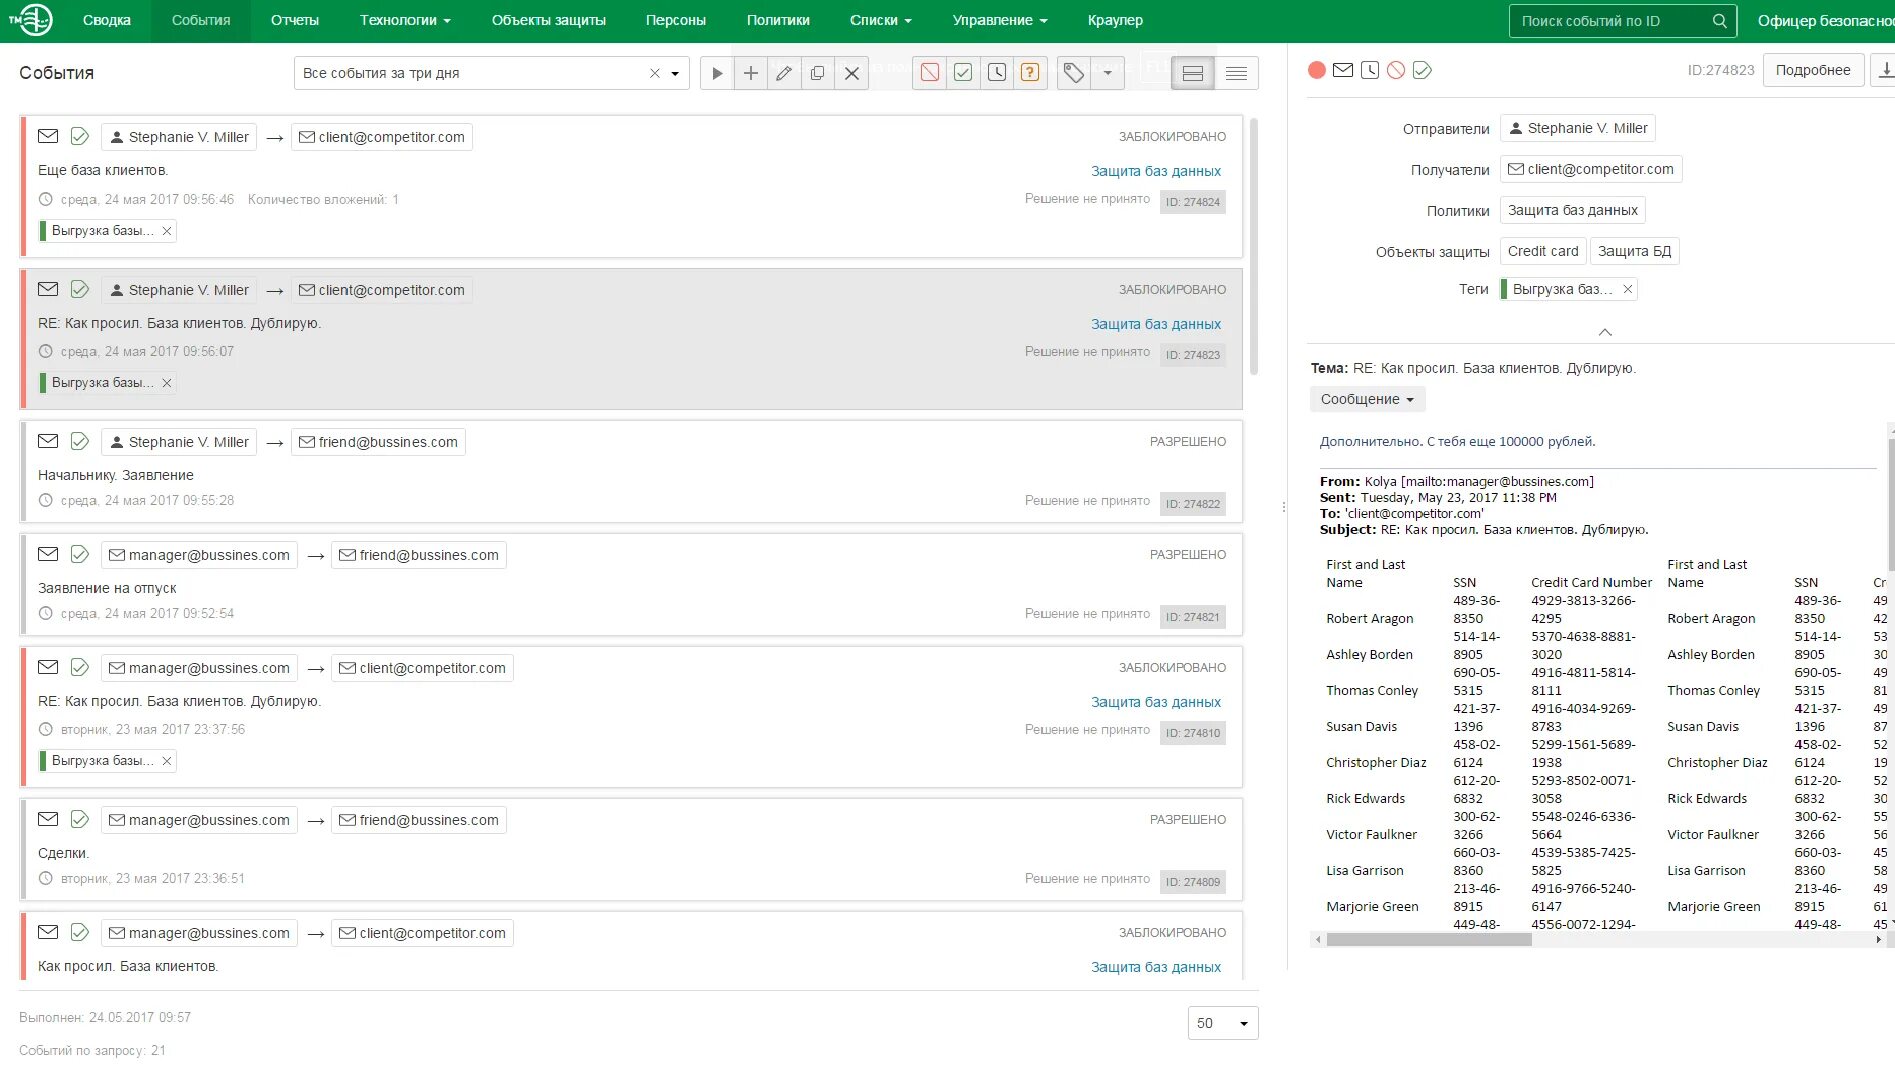Assign a tag with the tag icon
Screen dimensions: 1895x1078
pos(1074,73)
